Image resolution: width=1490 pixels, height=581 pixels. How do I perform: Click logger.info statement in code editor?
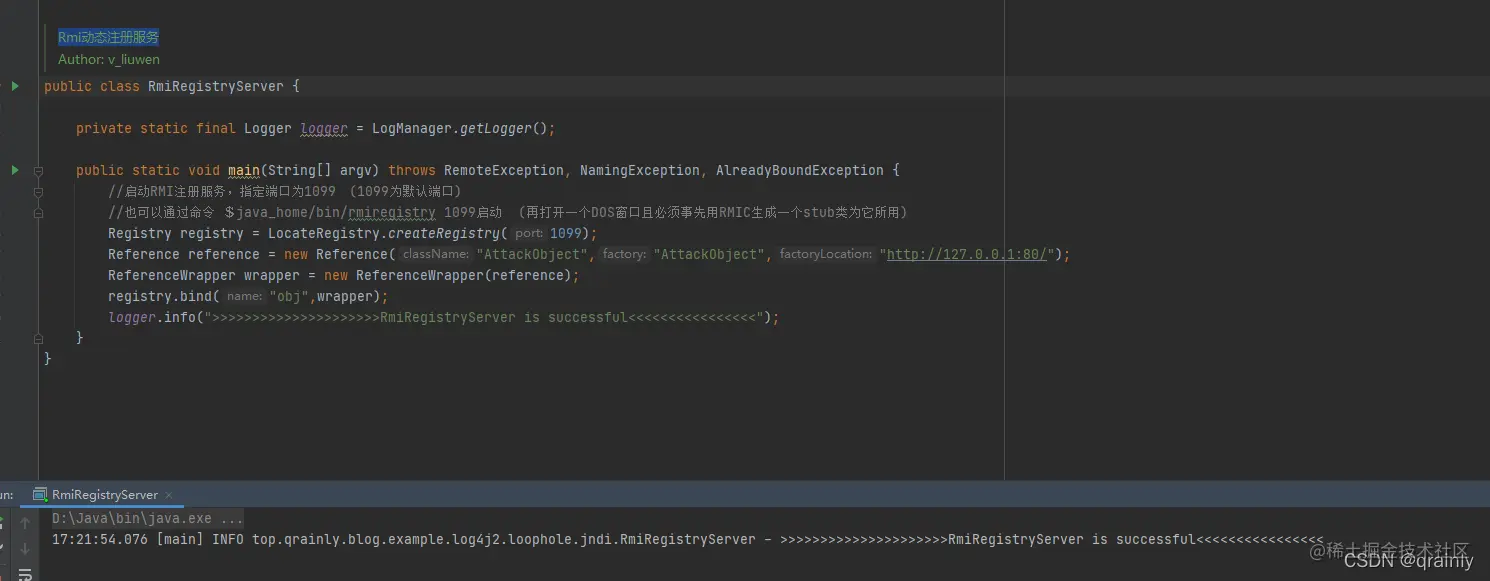[444, 317]
